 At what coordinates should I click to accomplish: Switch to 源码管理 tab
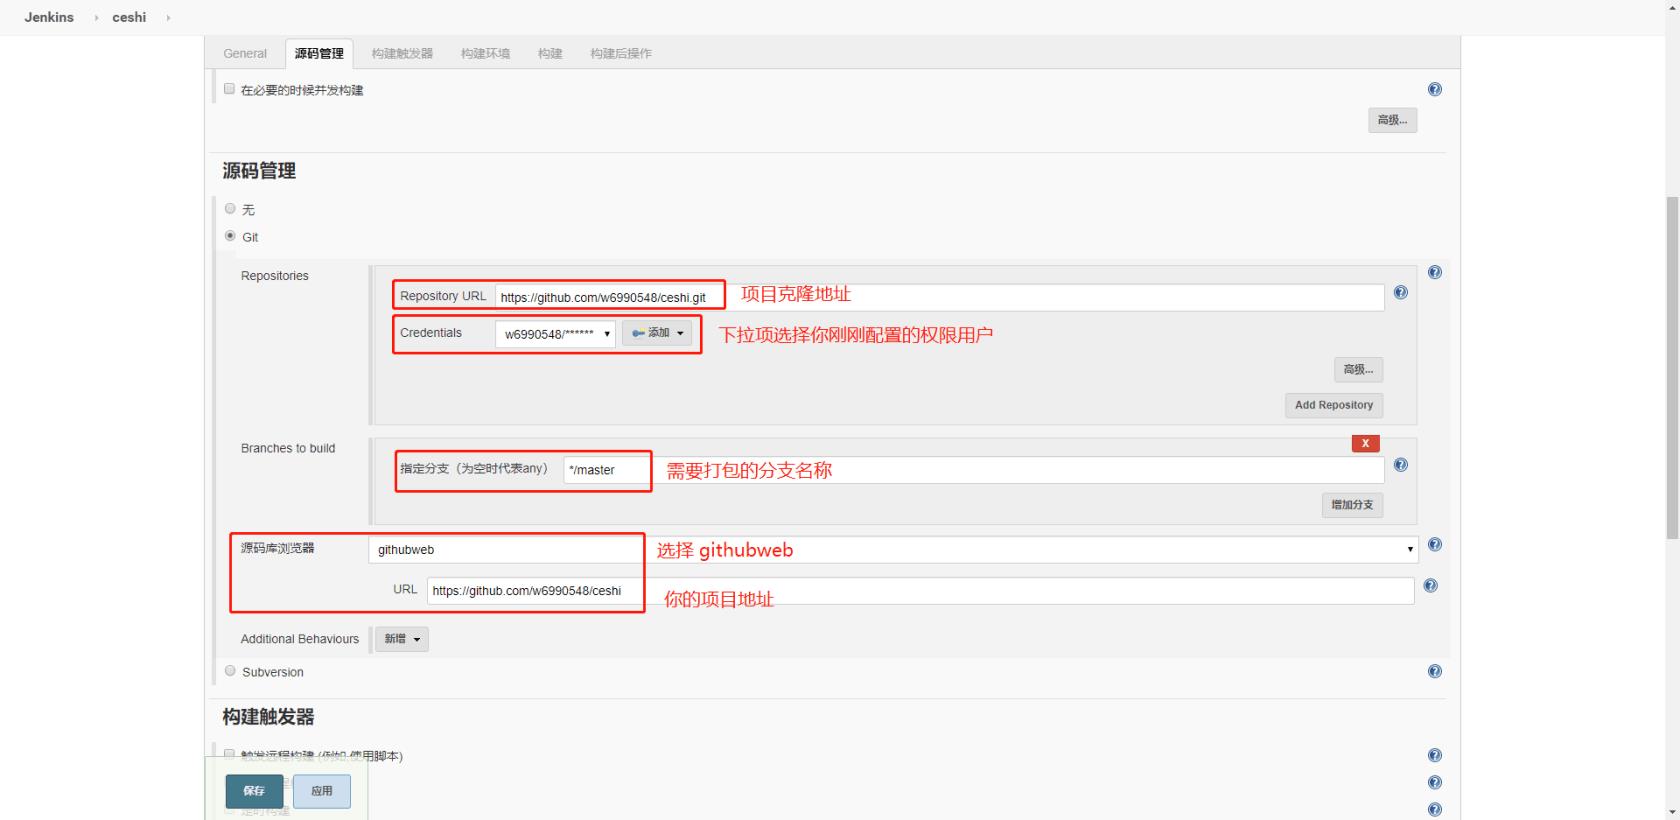(319, 54)
